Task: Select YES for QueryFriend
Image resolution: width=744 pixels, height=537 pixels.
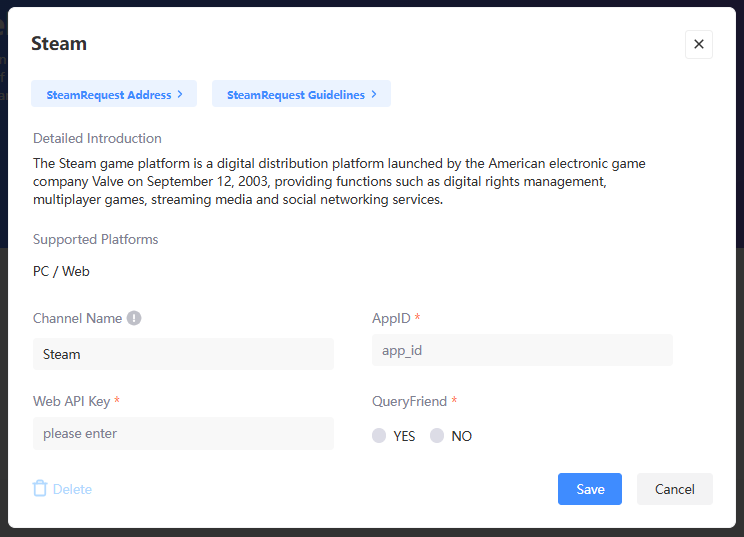Action: click(x=379, y=435)
